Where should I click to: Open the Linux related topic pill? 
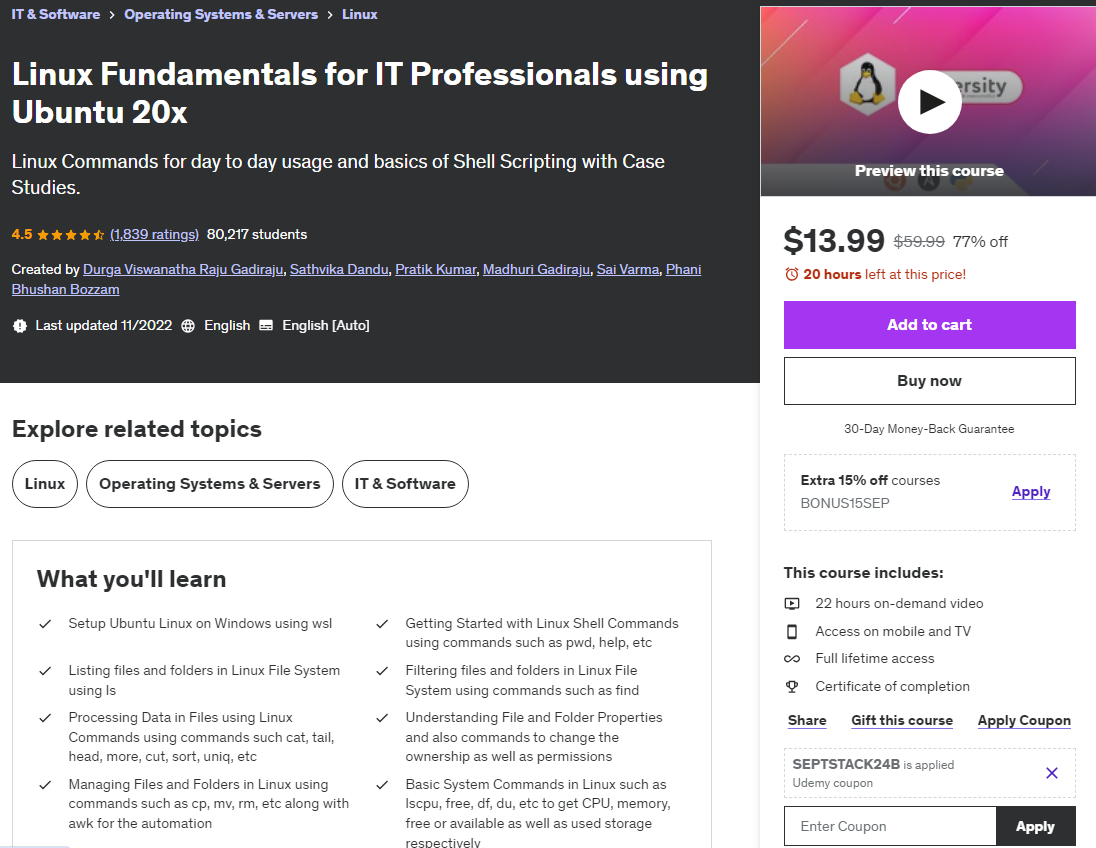click(44, 483)
